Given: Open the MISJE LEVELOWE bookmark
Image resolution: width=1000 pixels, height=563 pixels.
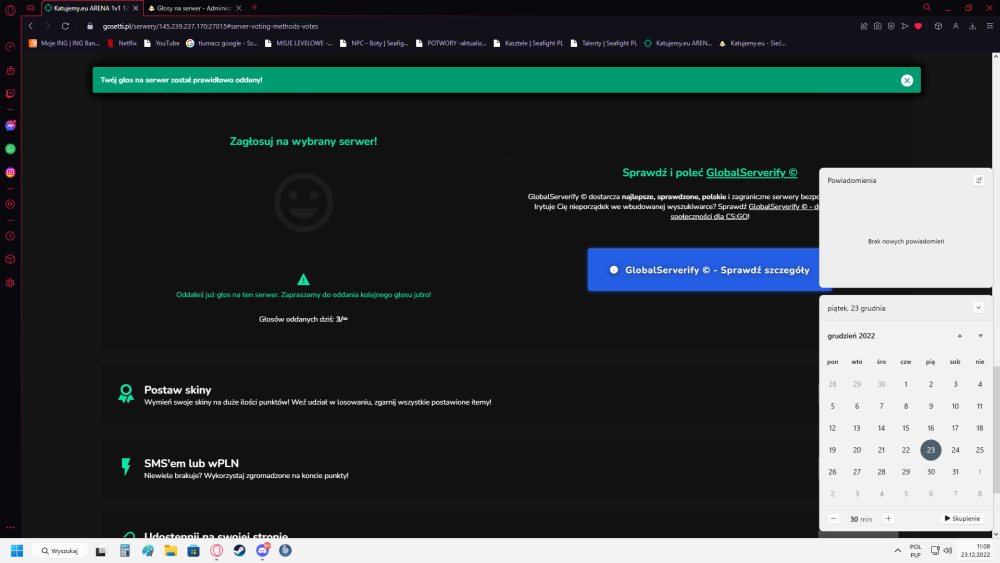Looking at the screenshot, I should (x=298, y=43).
